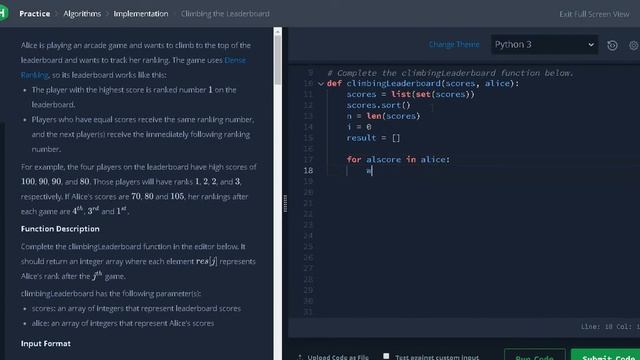Screen dimensions: 640x360
Task: Enable Test against custom input checkbox
Action: (386, 356)
